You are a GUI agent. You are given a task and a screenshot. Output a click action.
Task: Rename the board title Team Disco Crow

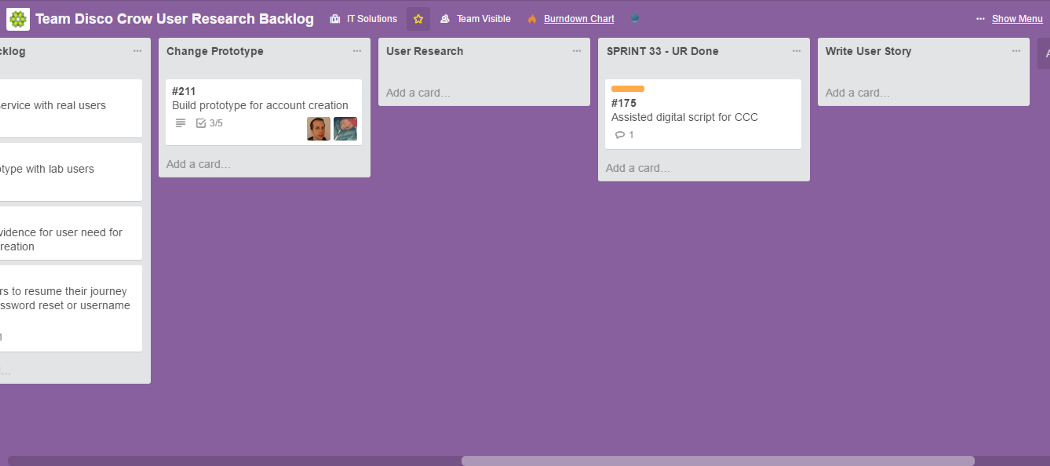(x=174, y=19)
